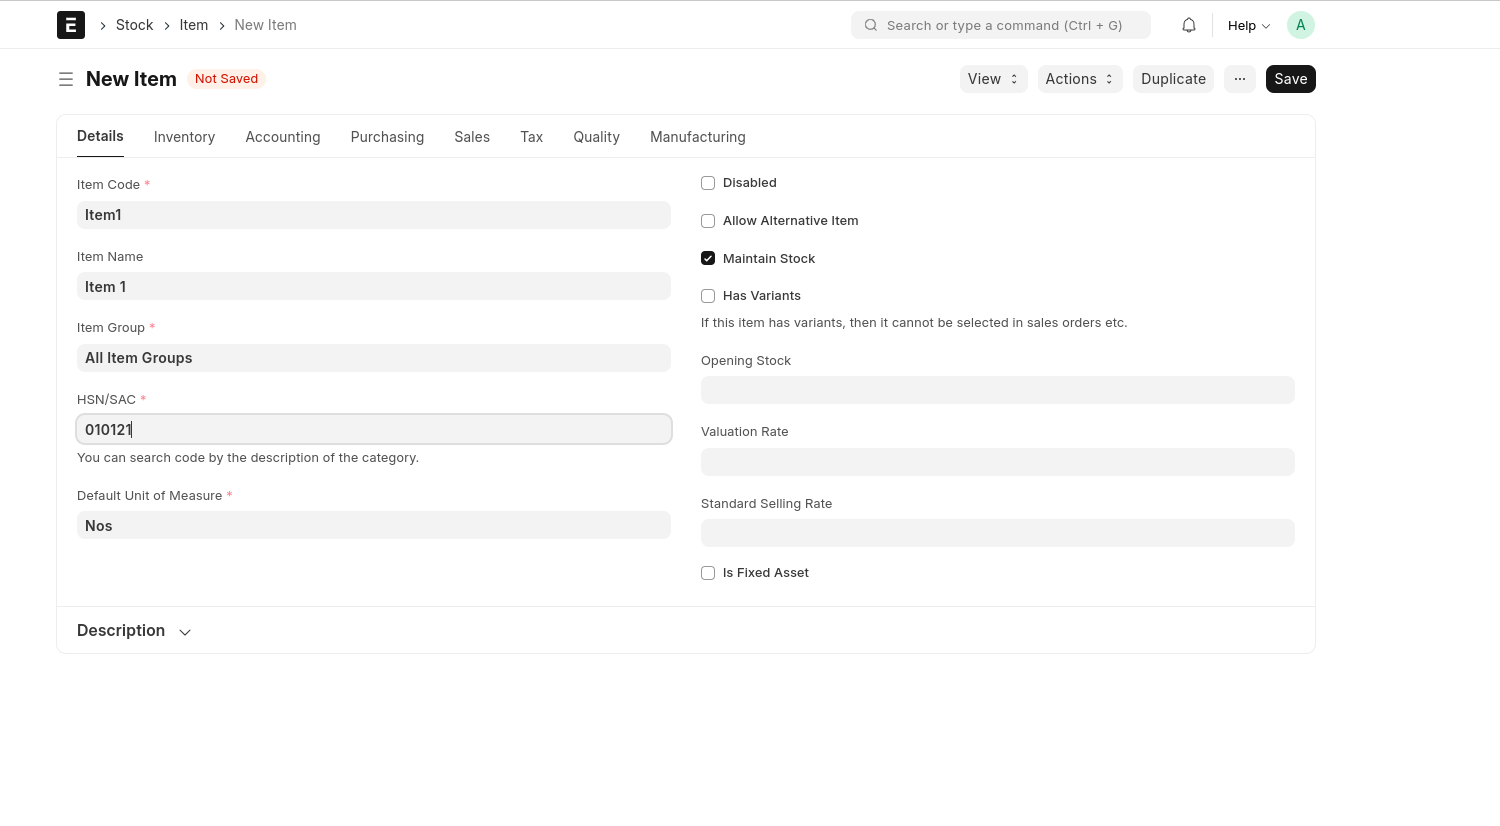Toggle the sidebar hamburger icon
The height and width of the screenshot is (826, 1500).
(66, 79)
